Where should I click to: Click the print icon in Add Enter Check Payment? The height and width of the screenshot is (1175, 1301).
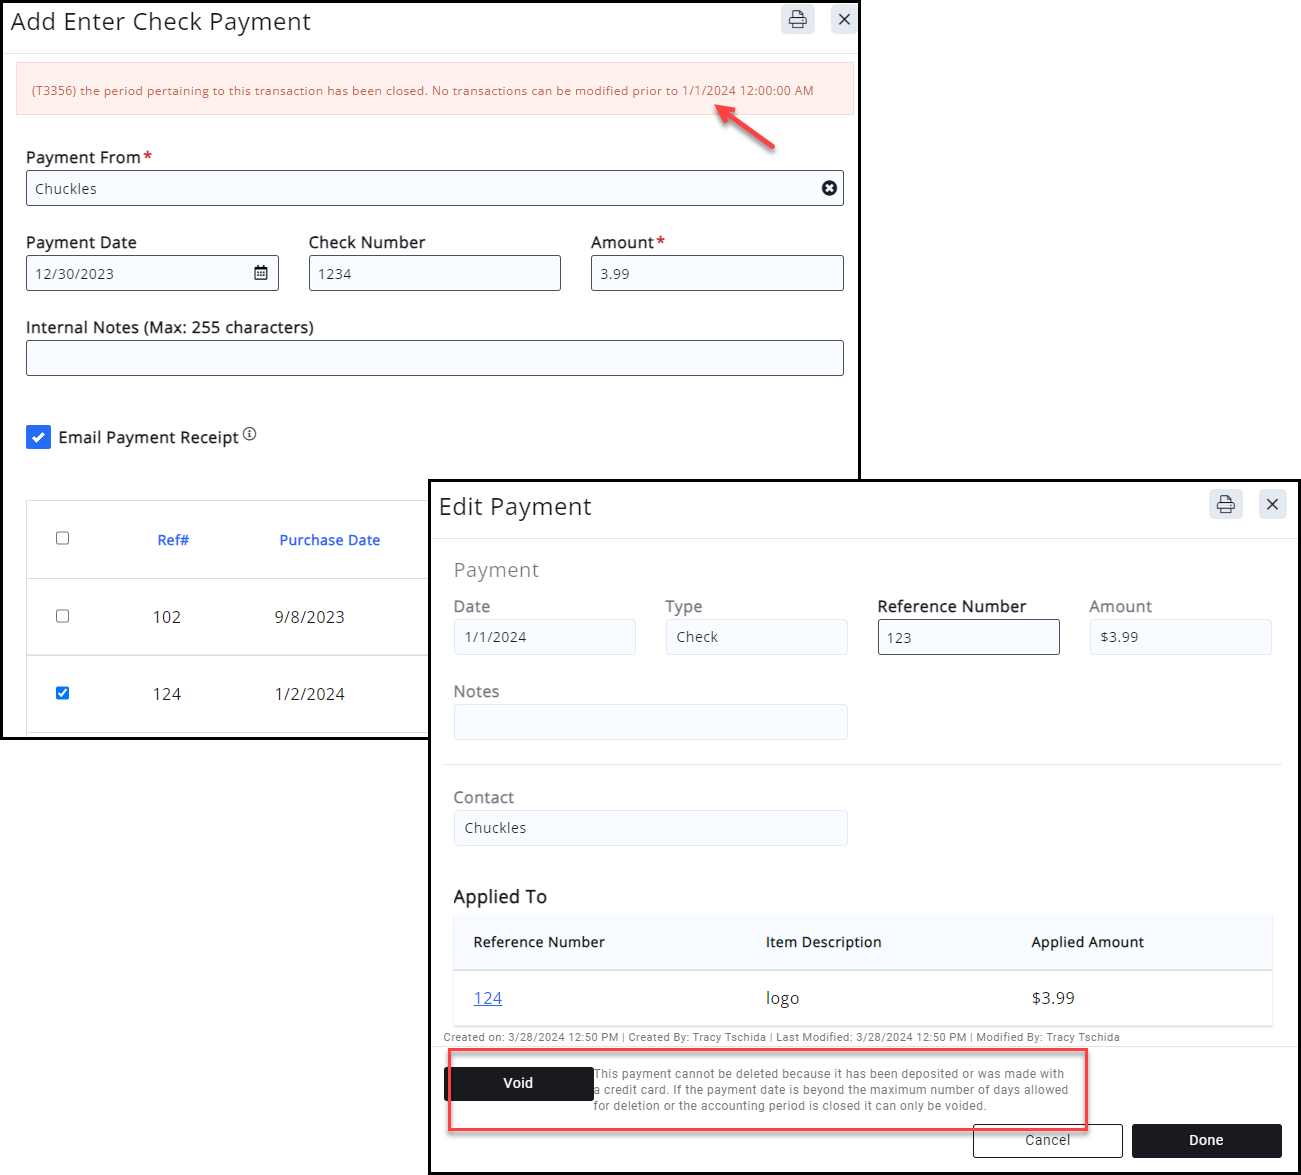pyautogui.click(x=797, y=19)
